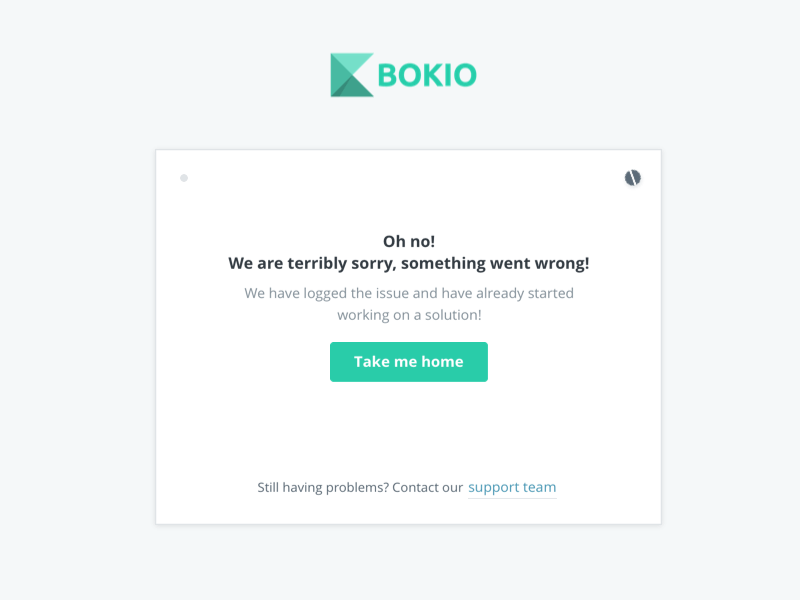Screen dimensions: 800x600
Task: Click the something went wrong headline
Action: [408, 263]
